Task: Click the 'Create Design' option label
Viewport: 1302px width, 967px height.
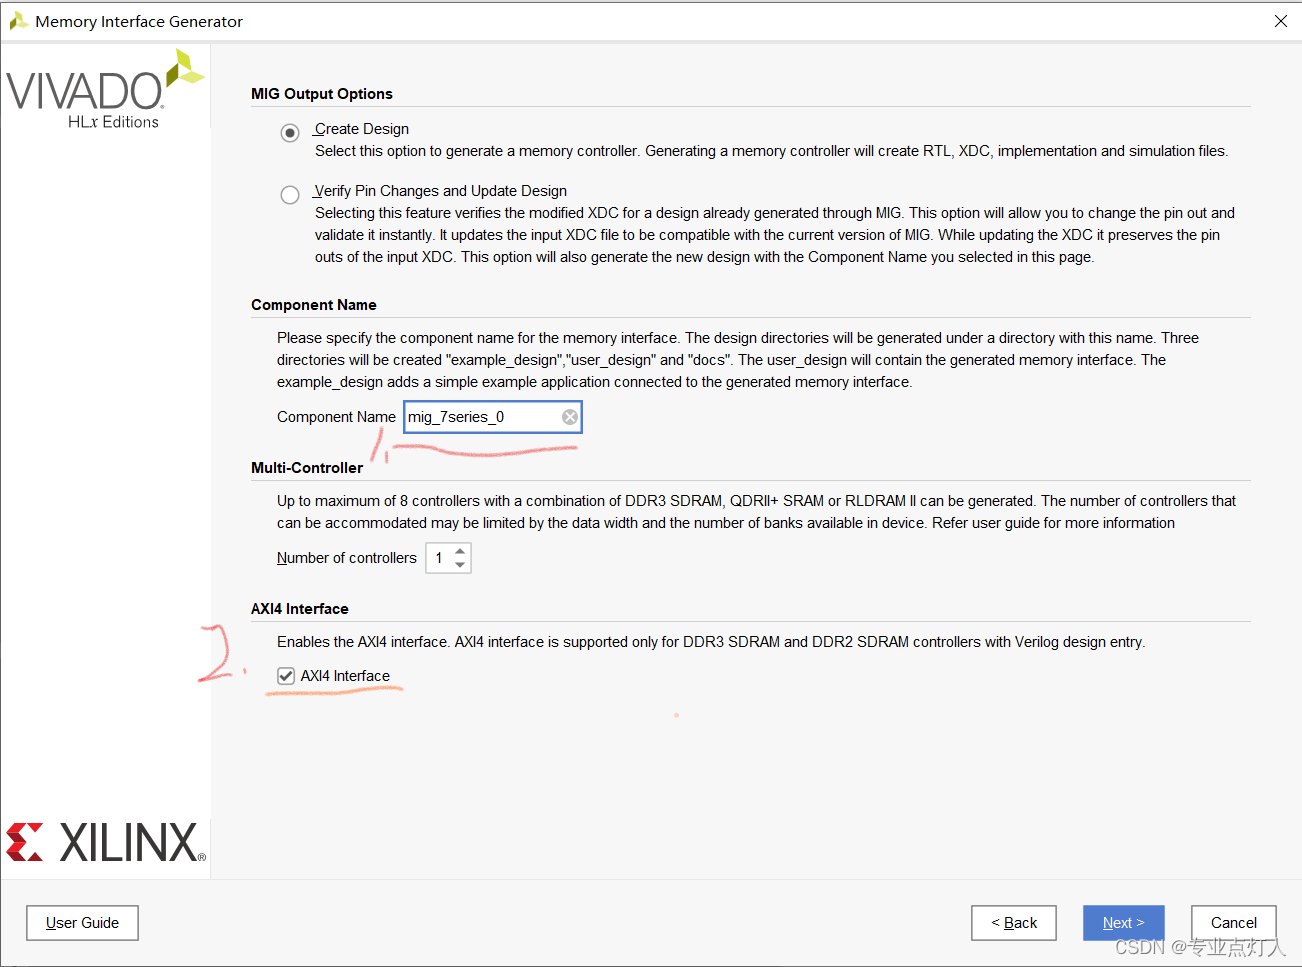Action: [361, 129]
